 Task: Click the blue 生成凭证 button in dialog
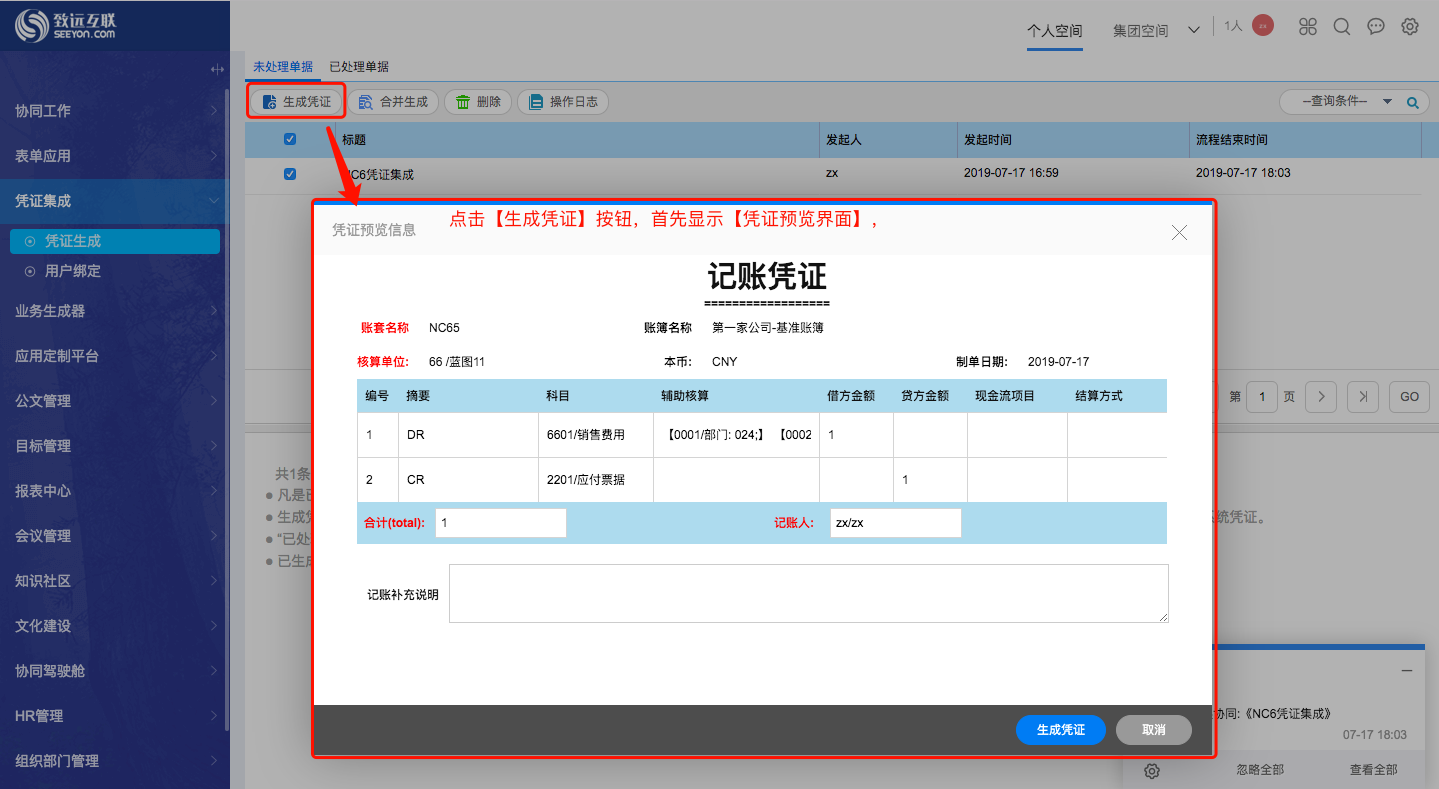click(1060, 730)
